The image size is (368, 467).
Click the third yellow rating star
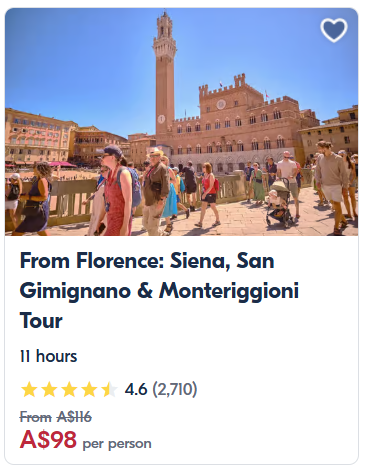coord(69,389)
